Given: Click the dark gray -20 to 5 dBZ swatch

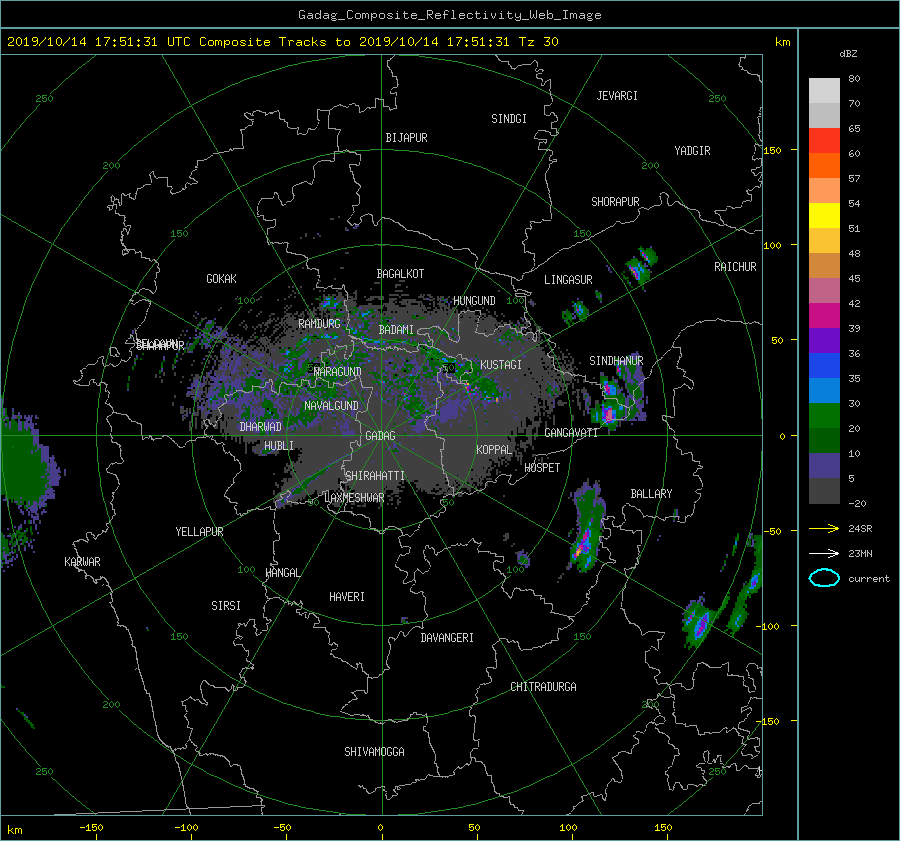Looking at the screenshot, I should click(x=824, y=491).
